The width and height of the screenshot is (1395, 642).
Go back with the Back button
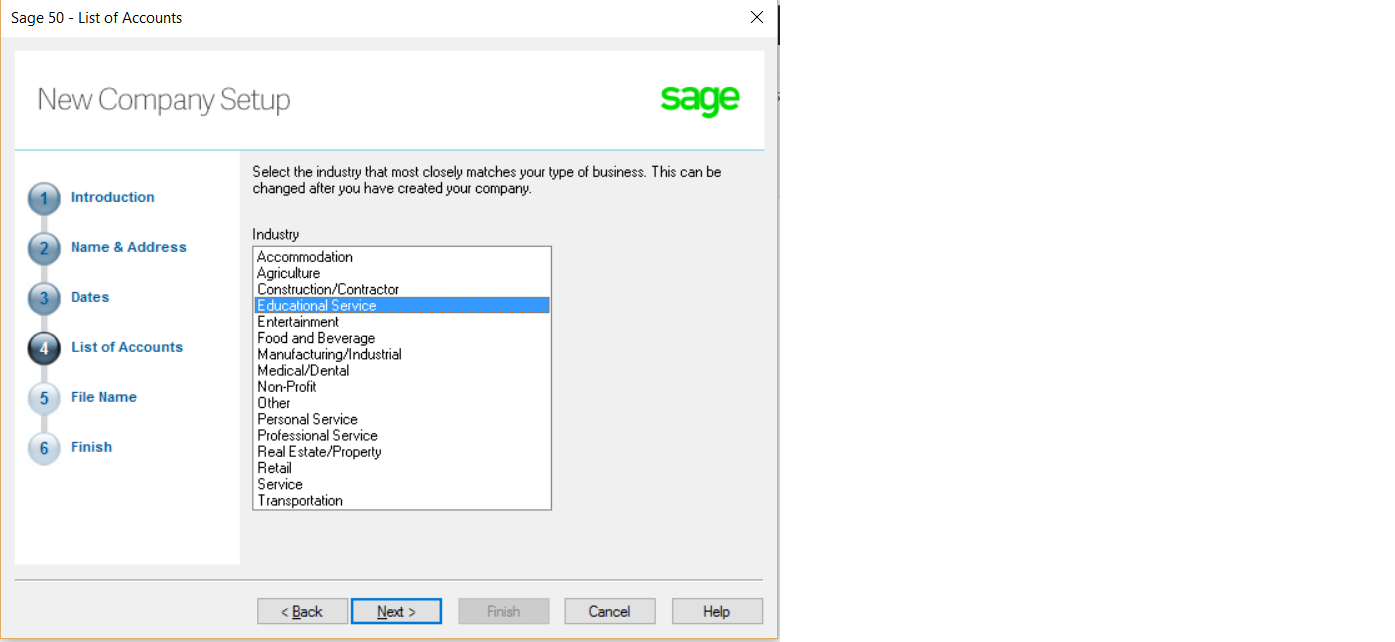pyautogui.click(x=303, y=611)
